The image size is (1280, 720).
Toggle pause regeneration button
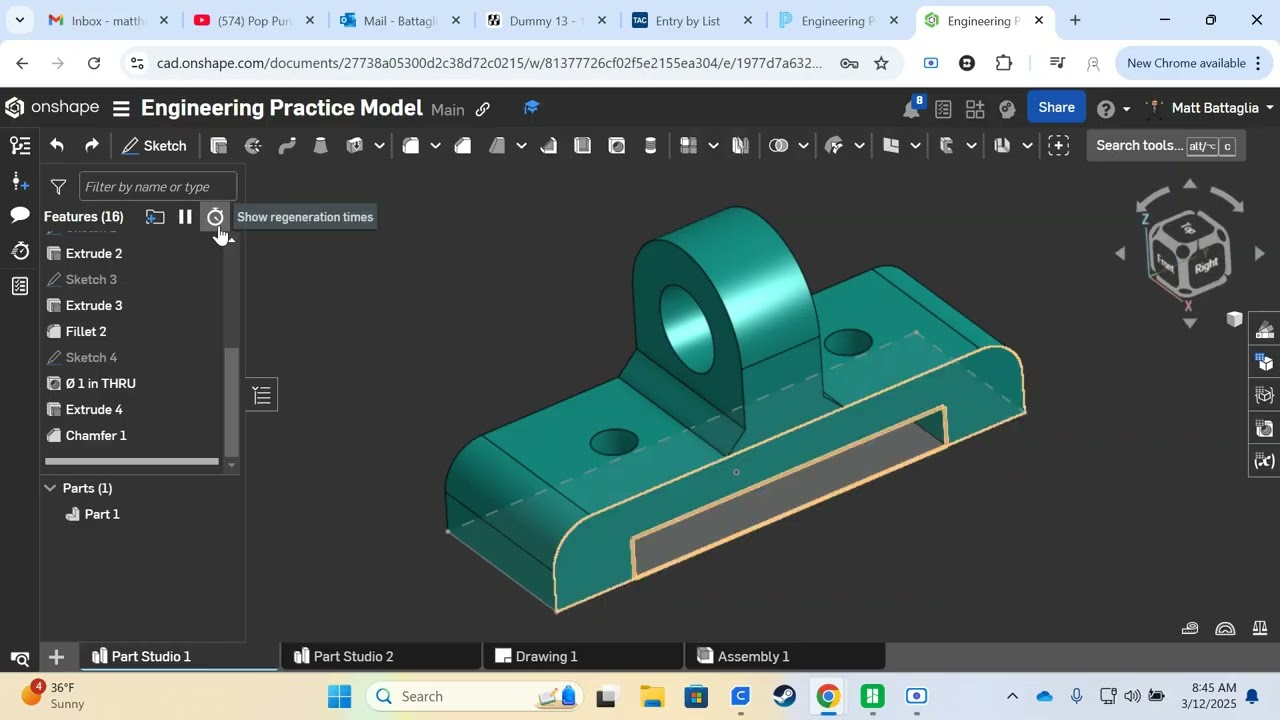pyautogui.click(x=185, y=217)
